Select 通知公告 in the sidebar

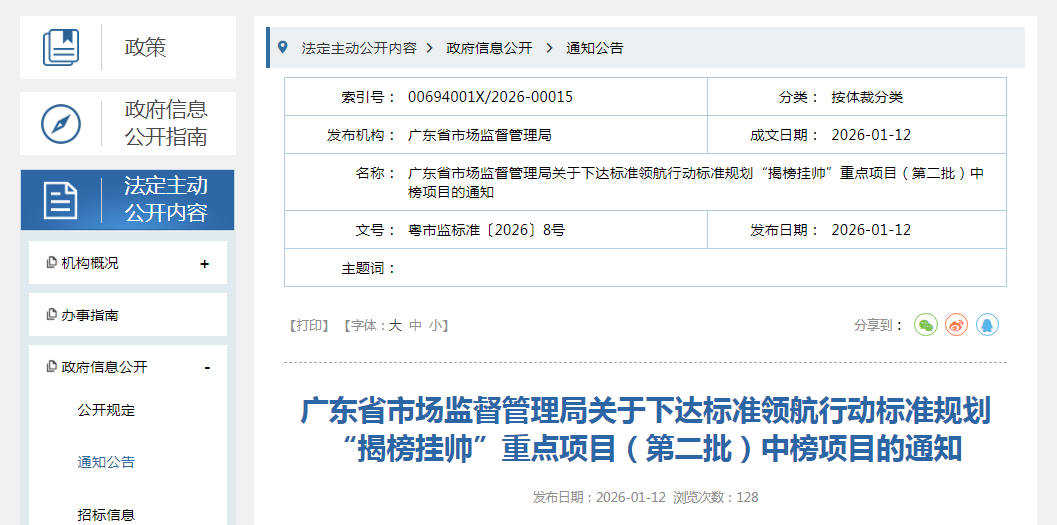[x=106, y=462]
